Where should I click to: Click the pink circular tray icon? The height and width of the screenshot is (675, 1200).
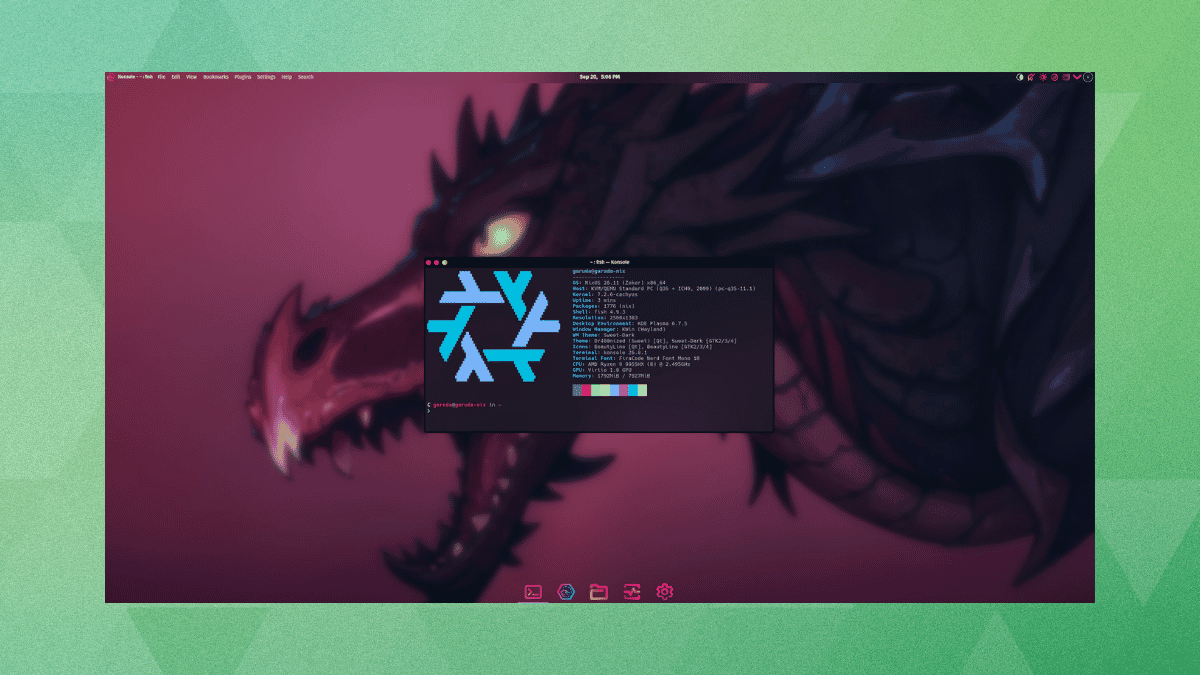pyautogui.click(x=1054, y=77)
